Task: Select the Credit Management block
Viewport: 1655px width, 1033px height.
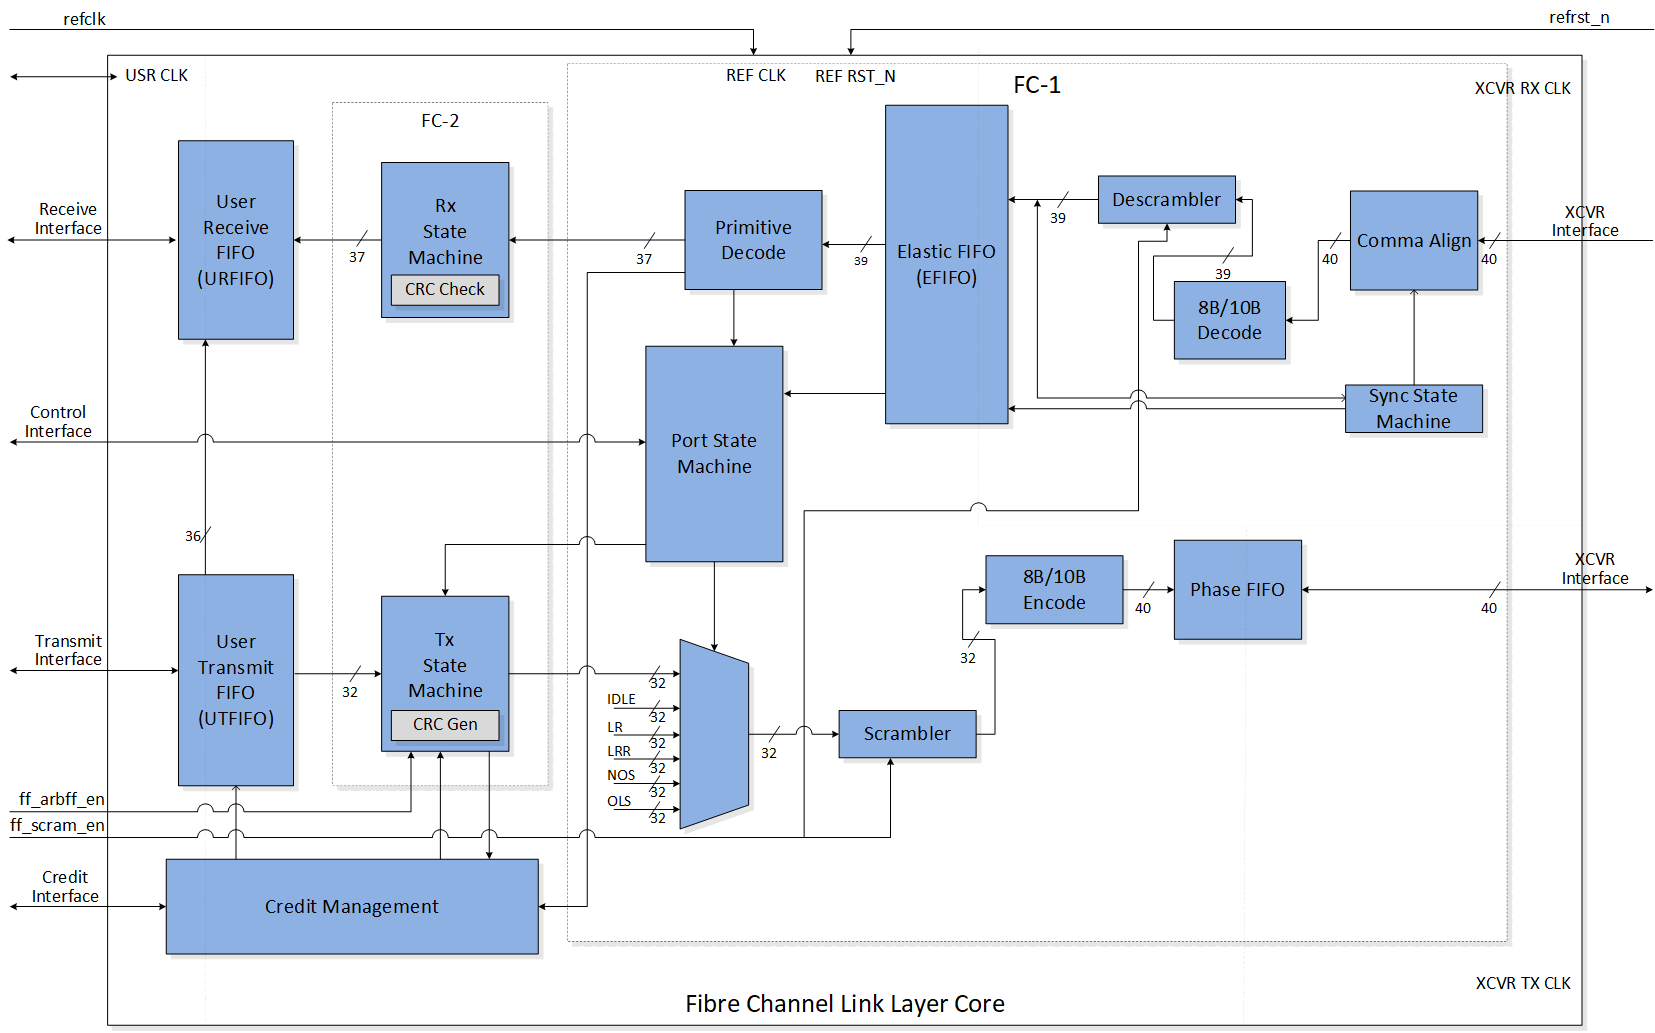Action: 351,906
